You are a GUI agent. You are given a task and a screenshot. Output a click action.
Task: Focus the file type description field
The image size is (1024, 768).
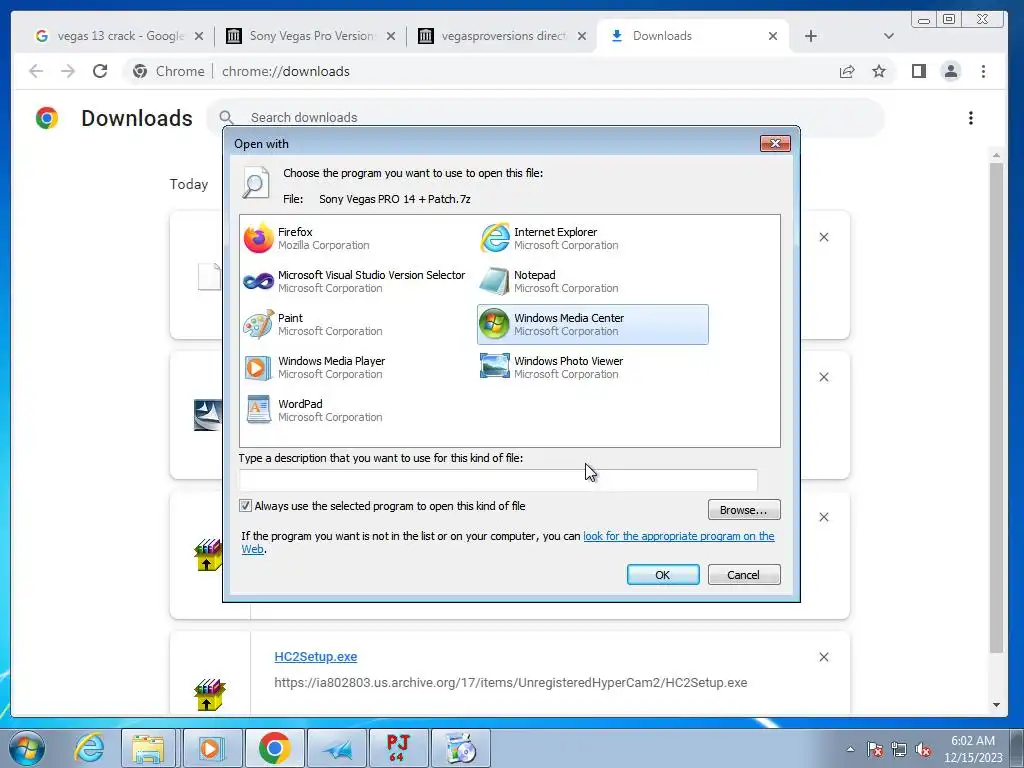click(498, 479)
